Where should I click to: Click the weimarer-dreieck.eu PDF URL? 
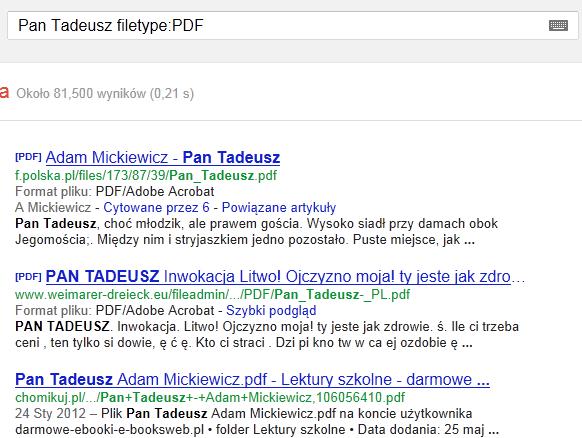click(213, 295)
